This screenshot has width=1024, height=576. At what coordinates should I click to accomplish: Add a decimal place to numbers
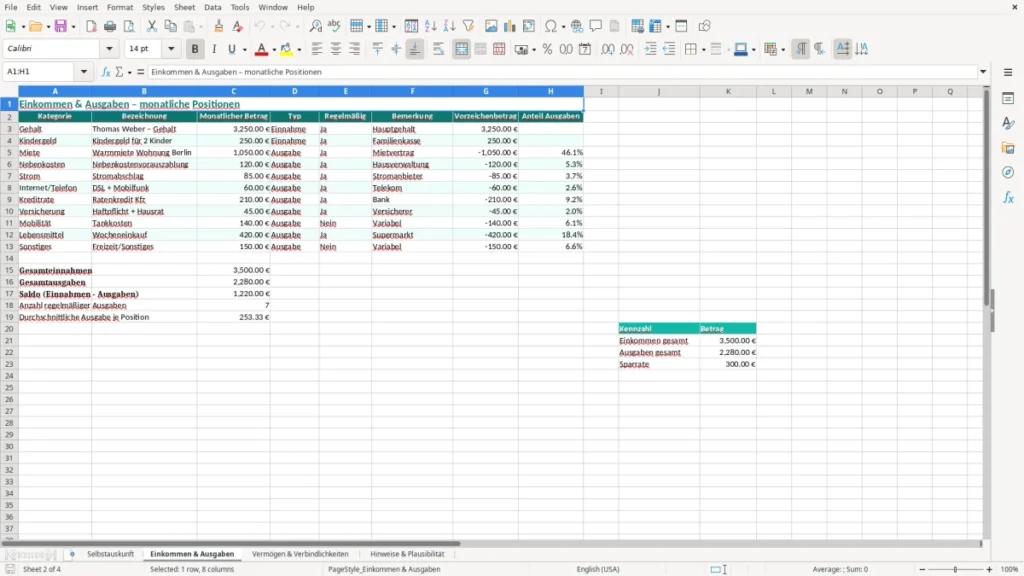pyautogui.click(x=607, y=49)
